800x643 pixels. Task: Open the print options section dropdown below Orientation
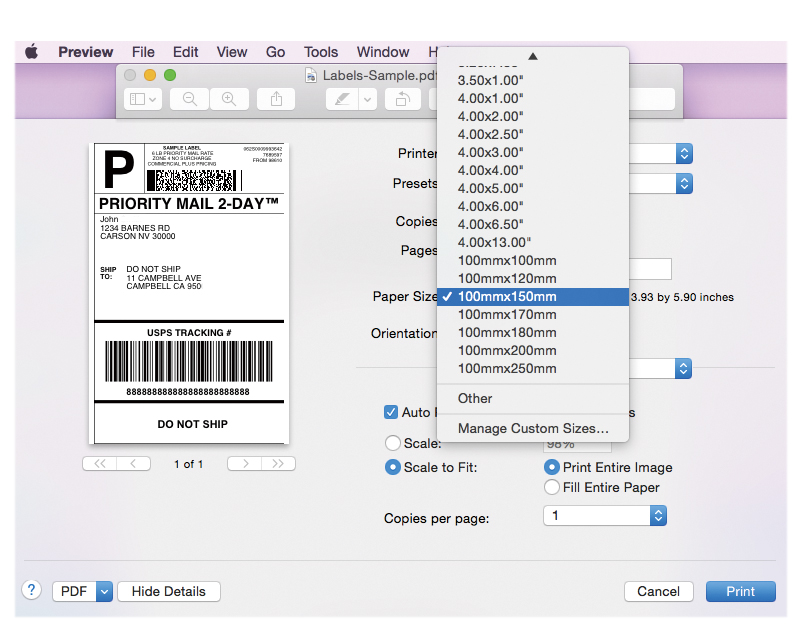[683, 368]
